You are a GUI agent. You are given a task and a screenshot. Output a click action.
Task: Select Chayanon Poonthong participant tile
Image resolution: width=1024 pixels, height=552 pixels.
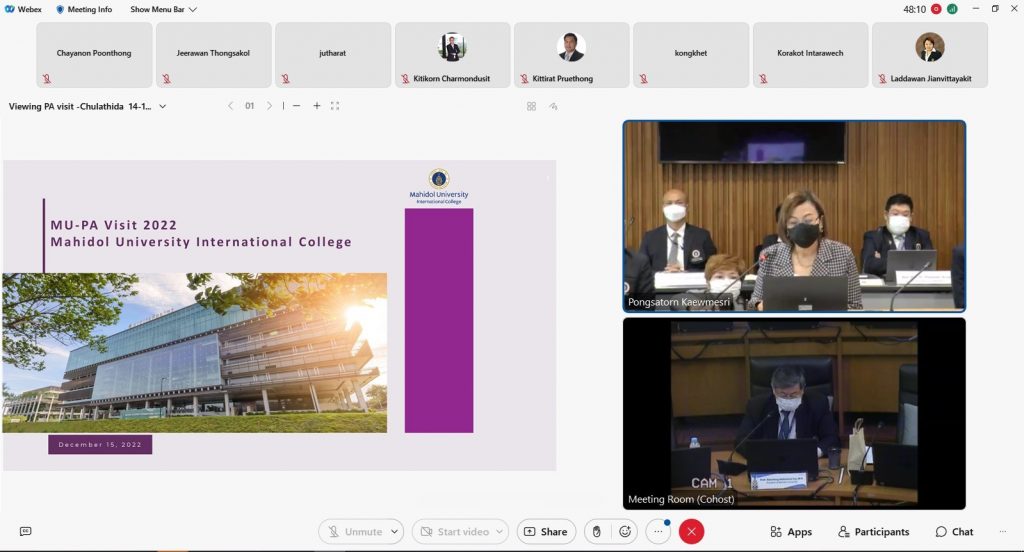[94, 55]
